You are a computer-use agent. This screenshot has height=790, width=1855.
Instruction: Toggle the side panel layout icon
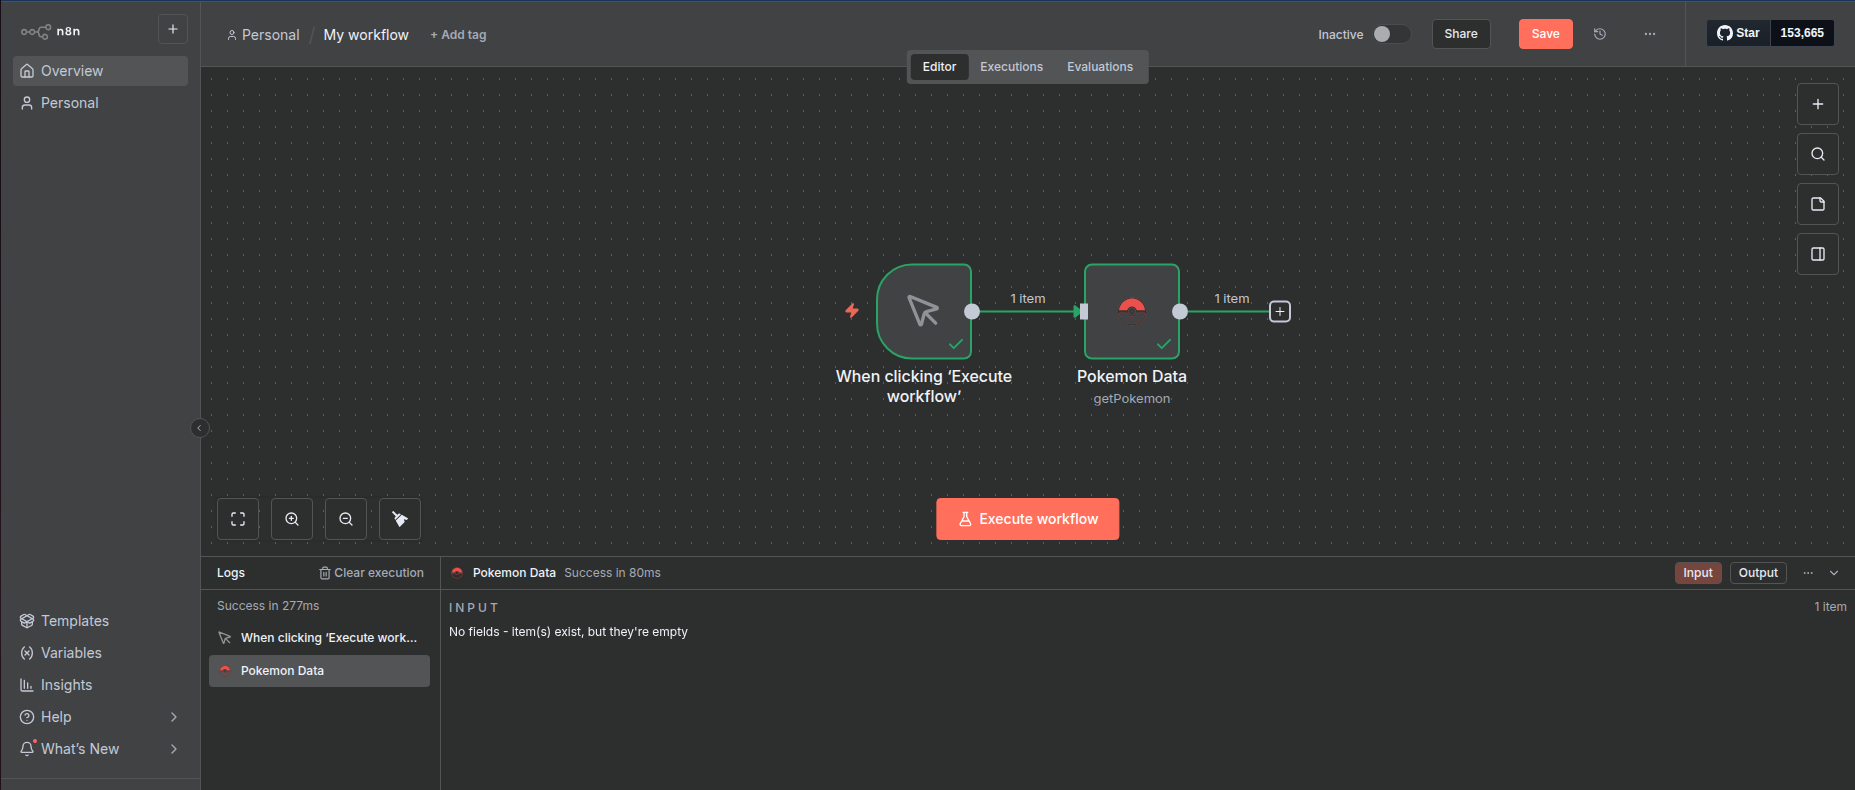(1818, 254)
